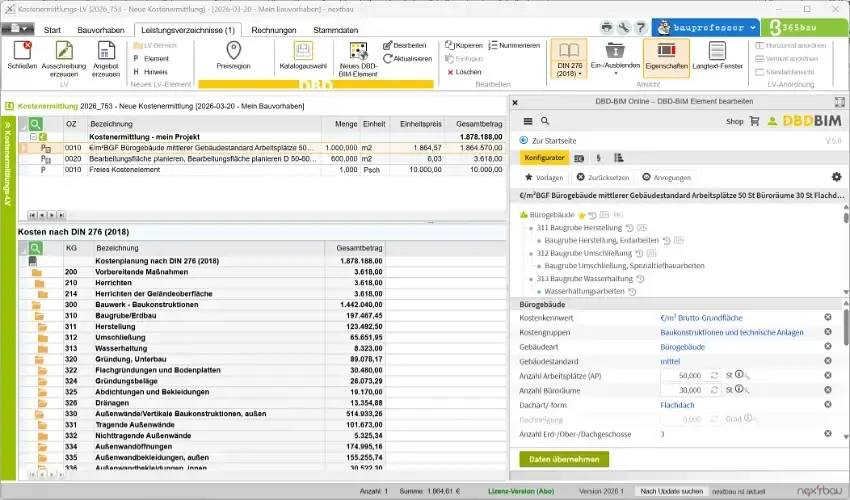Select 312 Baugrube Umschließung tree node
850x500 pixels.
pyautogui.click(x=584, y=253)
